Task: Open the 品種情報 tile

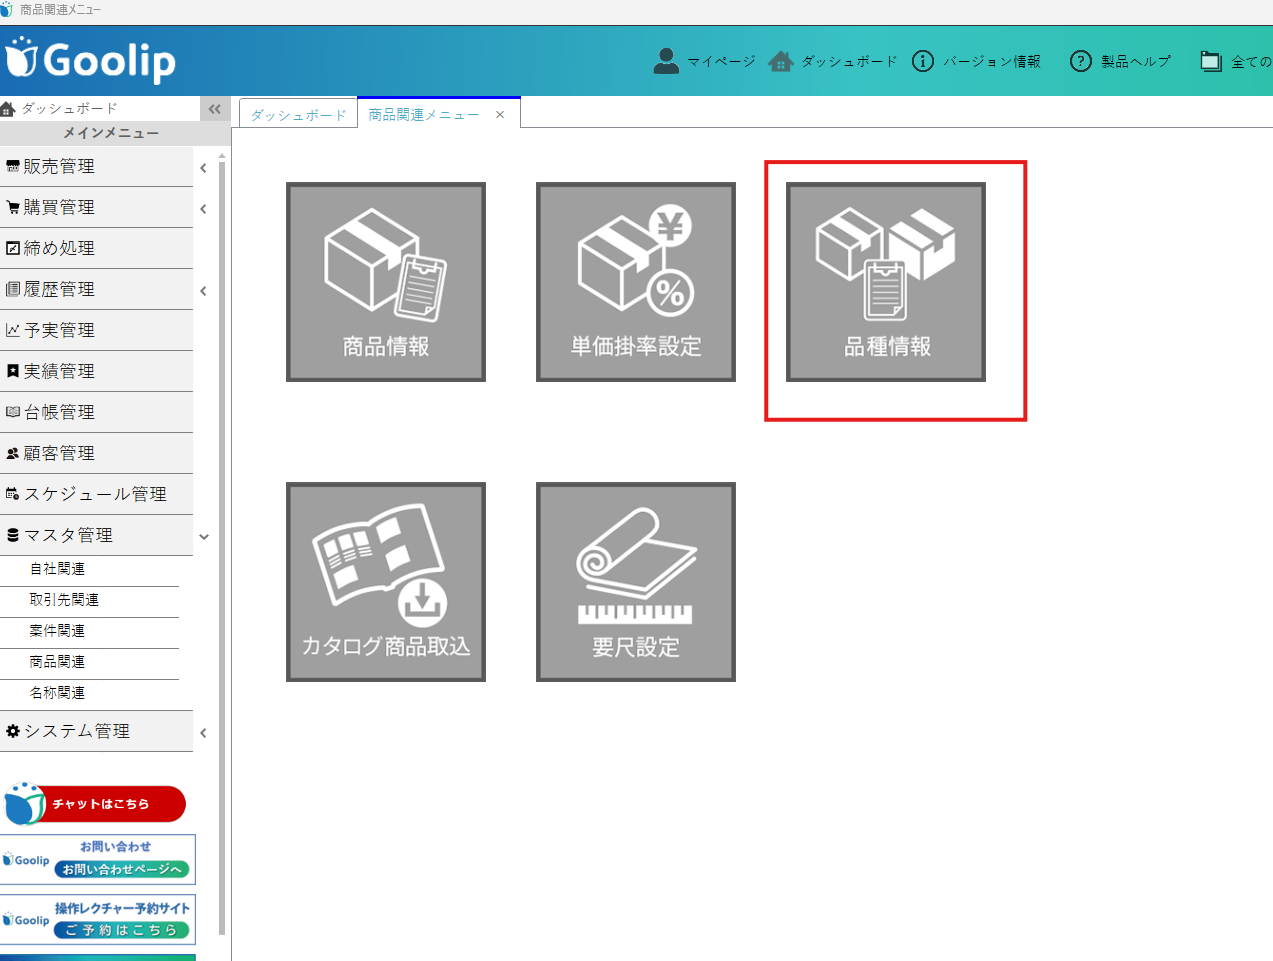Action: click(x=886, y=282)
